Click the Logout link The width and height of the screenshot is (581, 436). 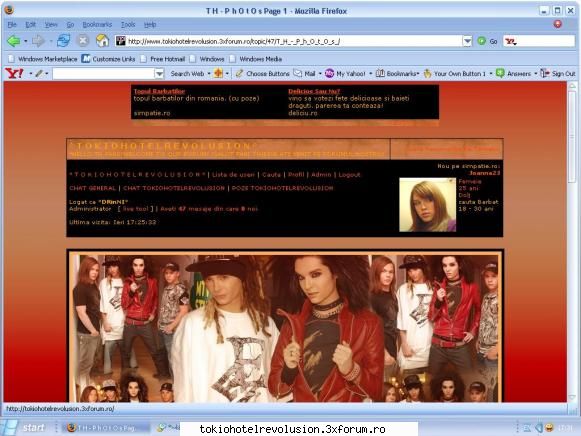click(x=349, y=174)
